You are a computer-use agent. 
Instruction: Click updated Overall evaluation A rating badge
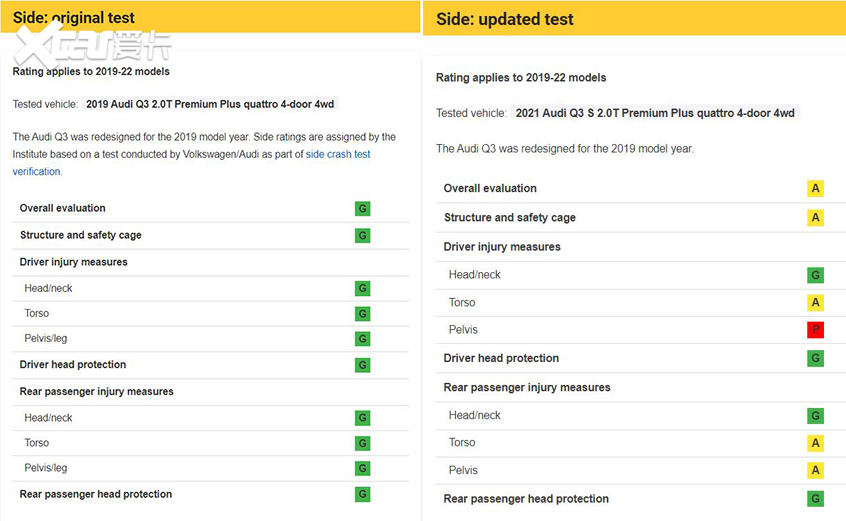pos(815,188)
